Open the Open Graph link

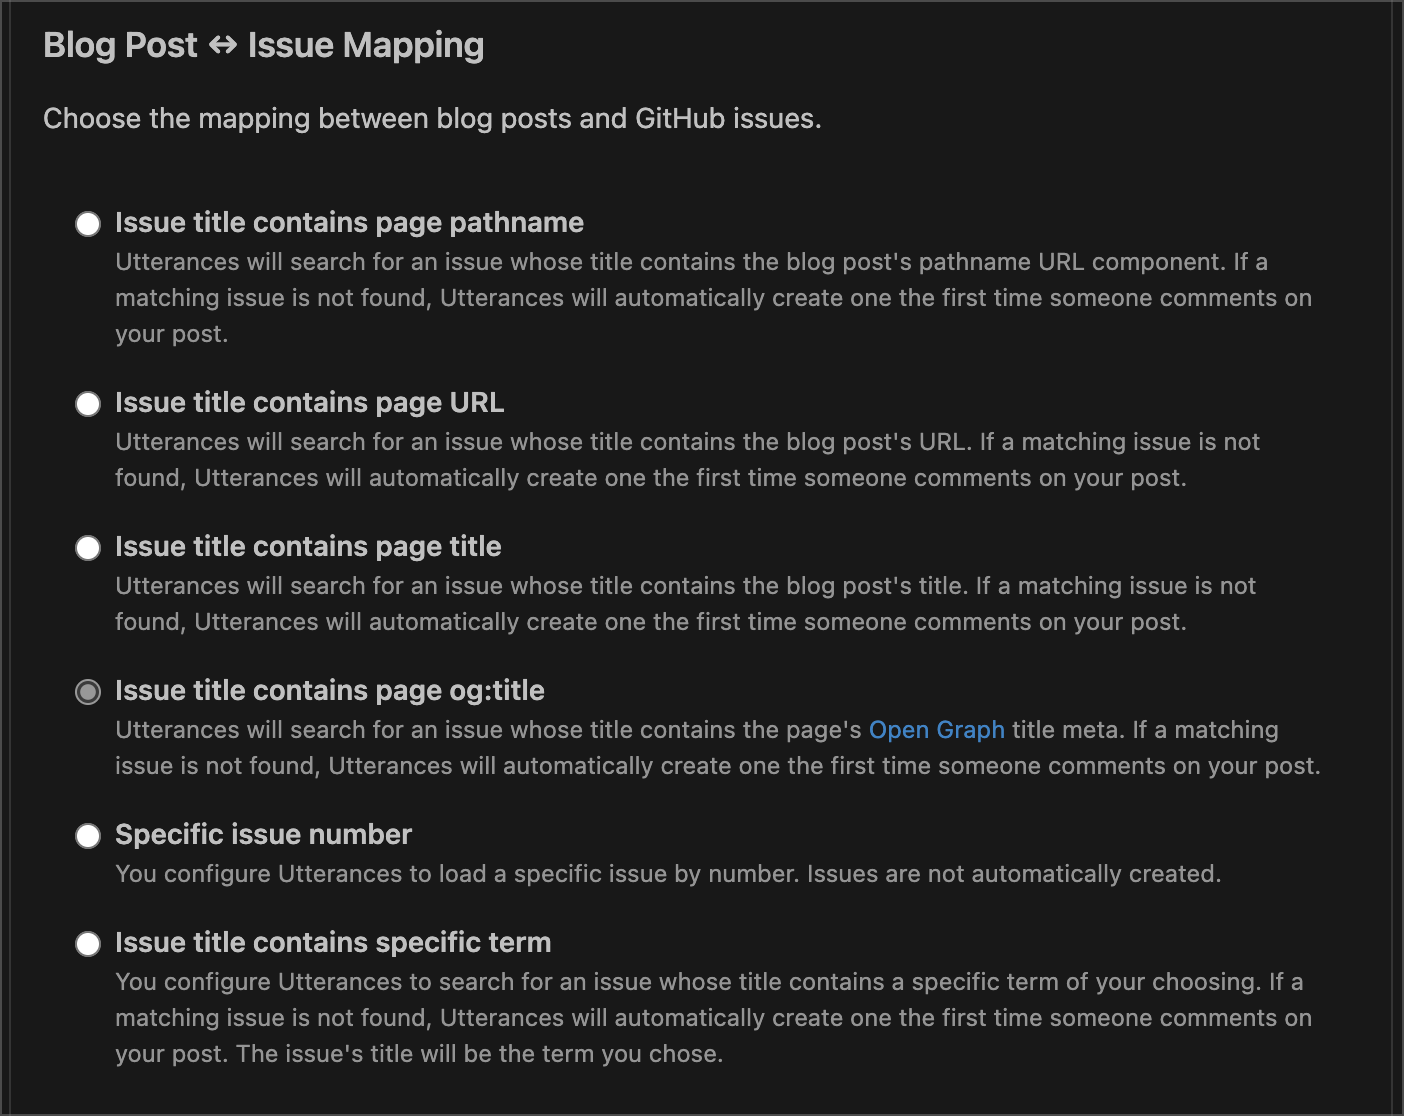click(936, 730)
